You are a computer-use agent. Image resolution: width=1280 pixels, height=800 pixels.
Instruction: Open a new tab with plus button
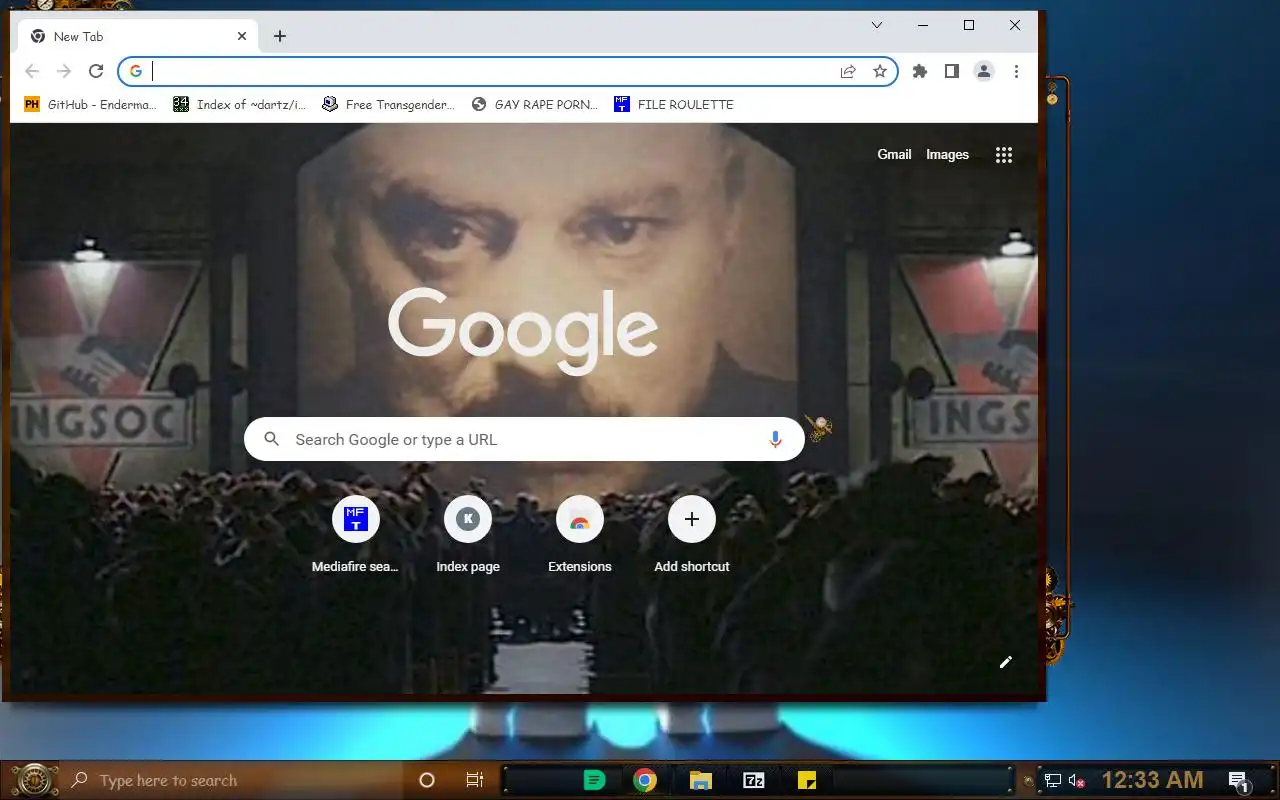pos(280,36)
